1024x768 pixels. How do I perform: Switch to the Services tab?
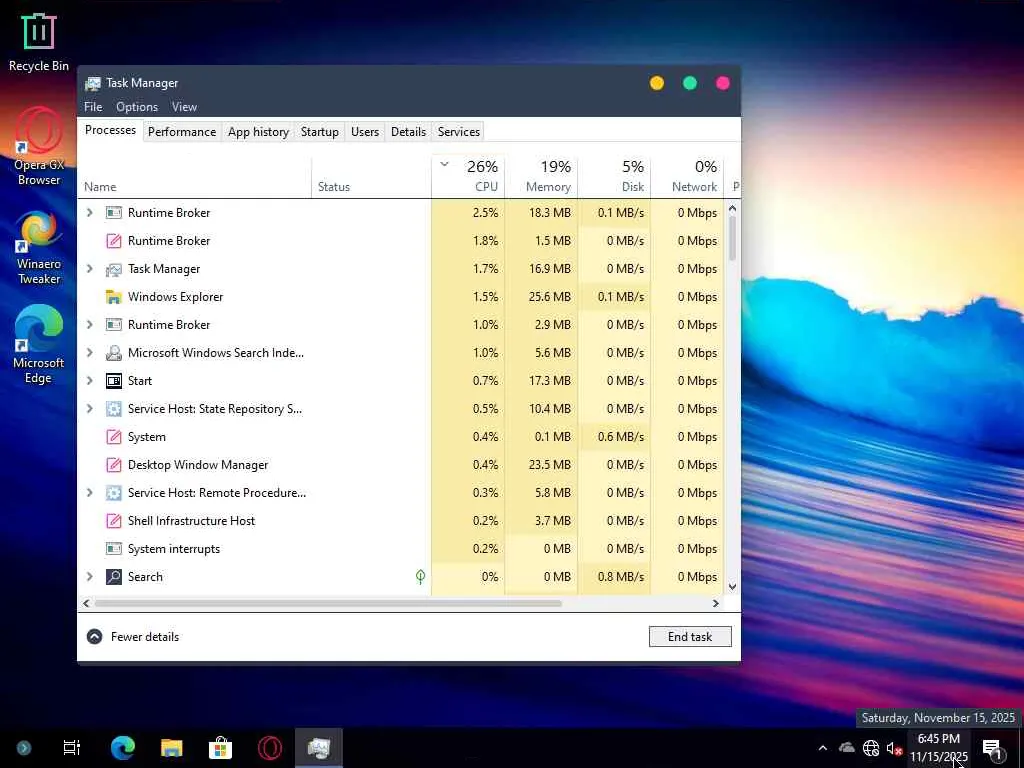point(458,132)
